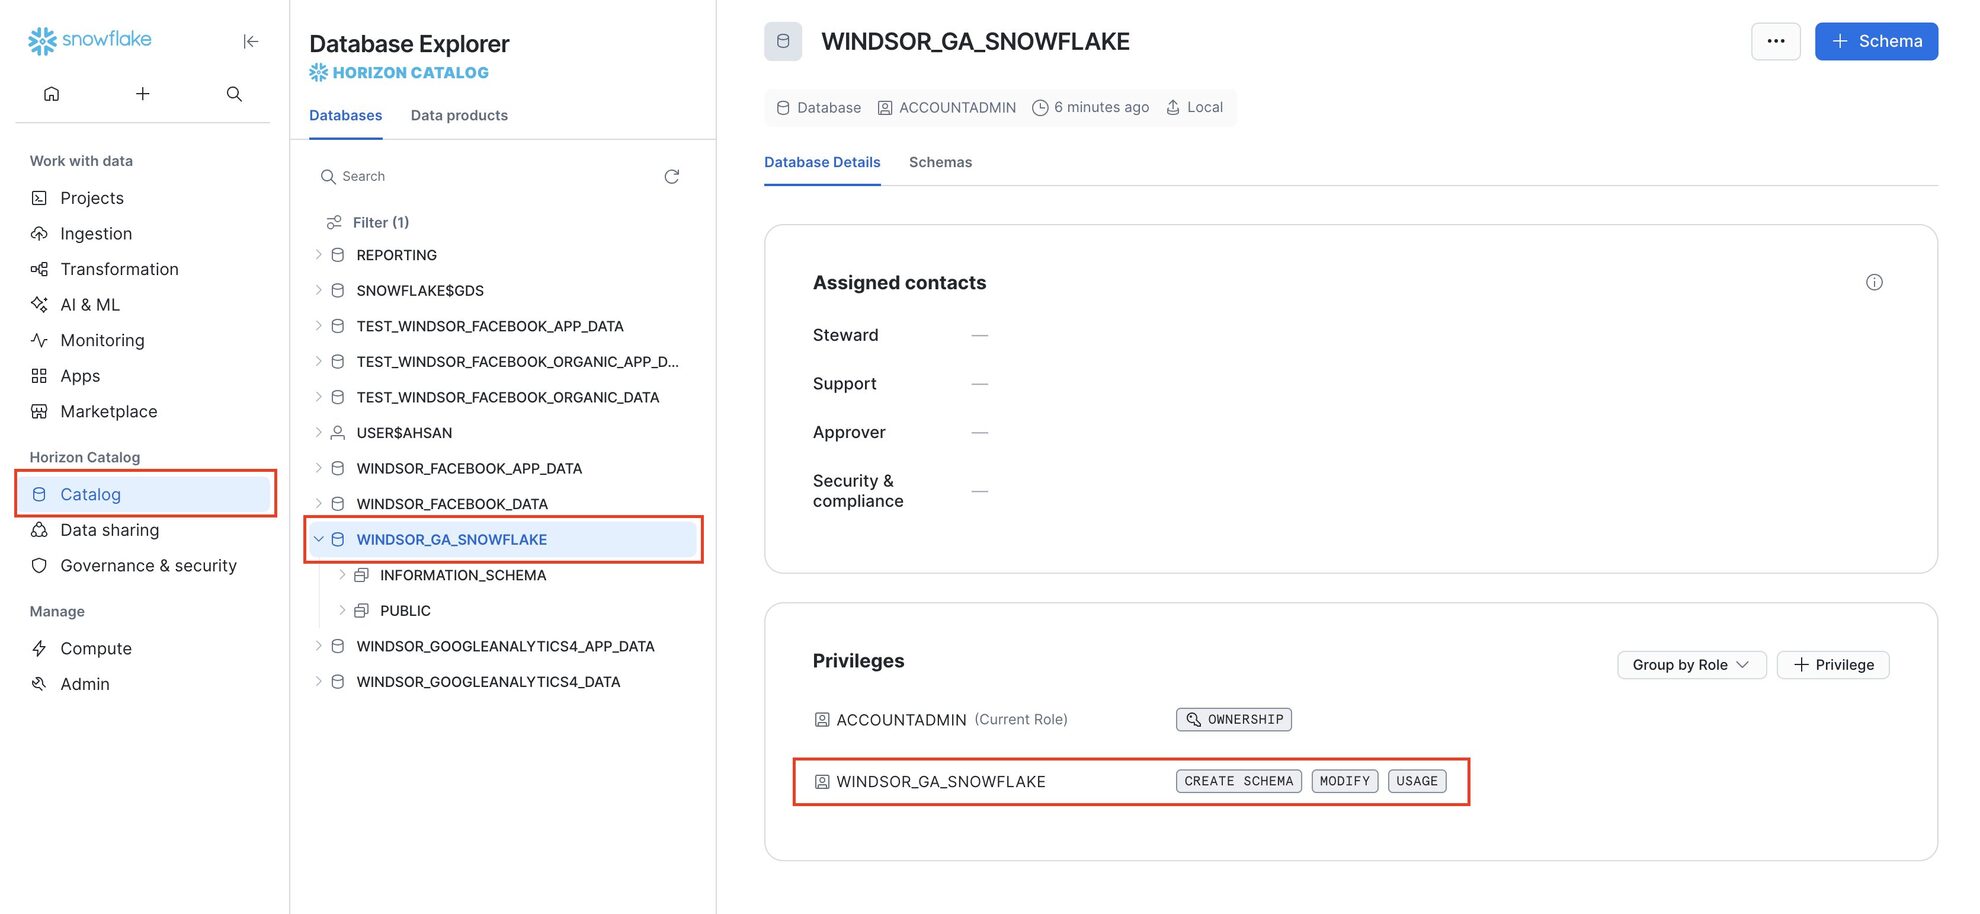This screenshot has width=1980, height=914.
Task: Open Filter (1) options
Action: pyautogui.click(x=368, y=222)
